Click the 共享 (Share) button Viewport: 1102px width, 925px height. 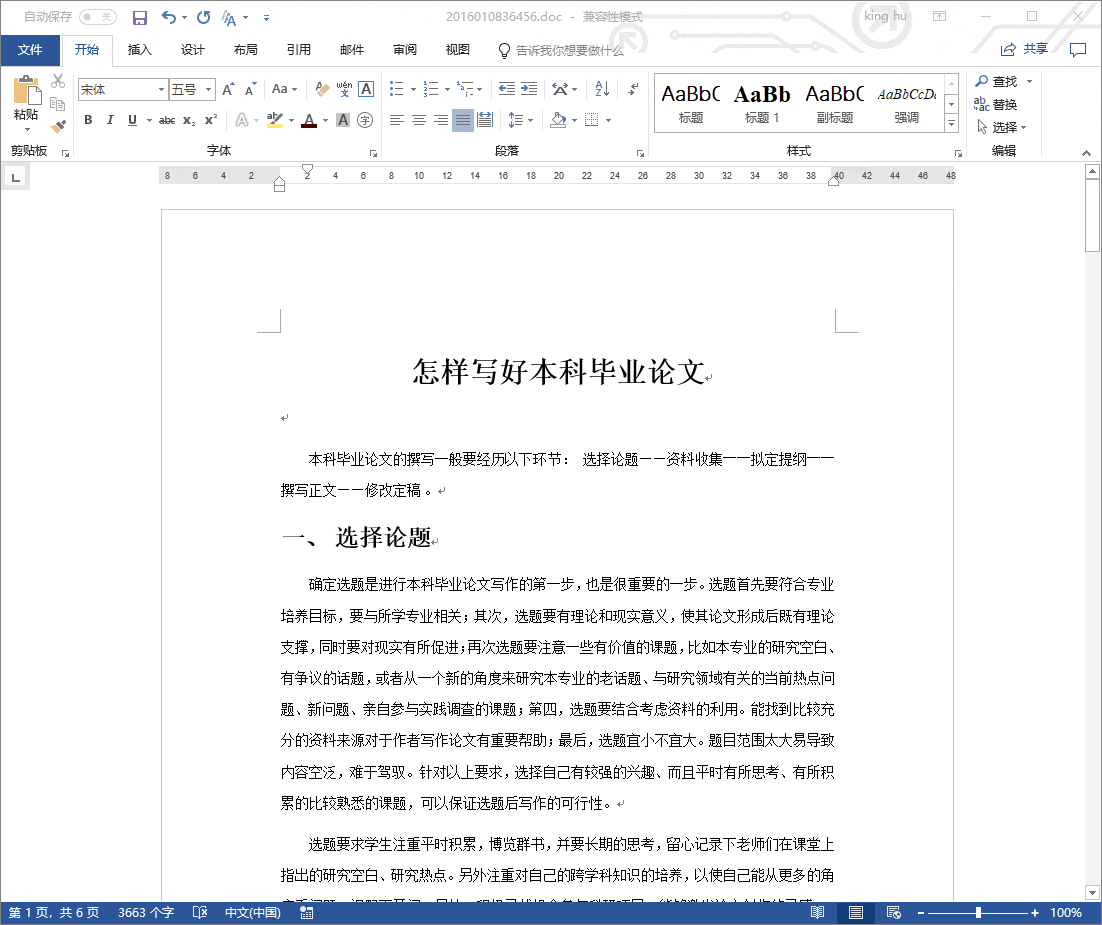[x=1034, y=48]
